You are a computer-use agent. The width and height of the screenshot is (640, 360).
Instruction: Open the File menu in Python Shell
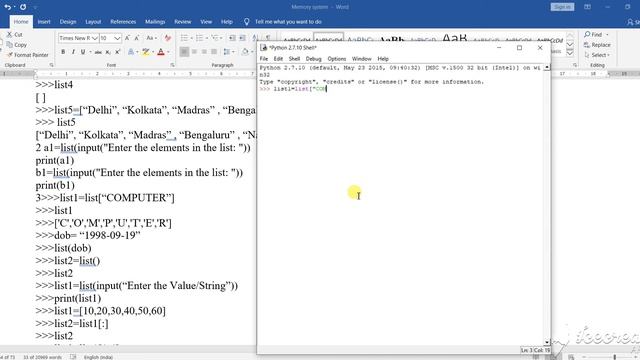click(264, 59)
